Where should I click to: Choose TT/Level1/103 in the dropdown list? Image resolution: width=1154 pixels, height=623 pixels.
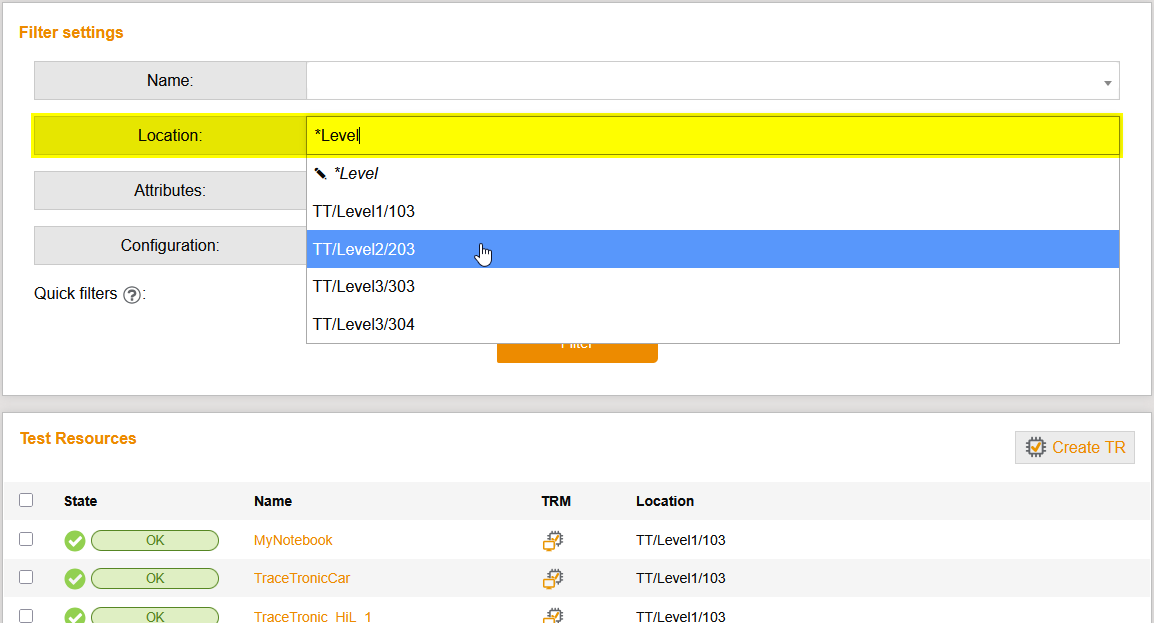pos(364,212)
